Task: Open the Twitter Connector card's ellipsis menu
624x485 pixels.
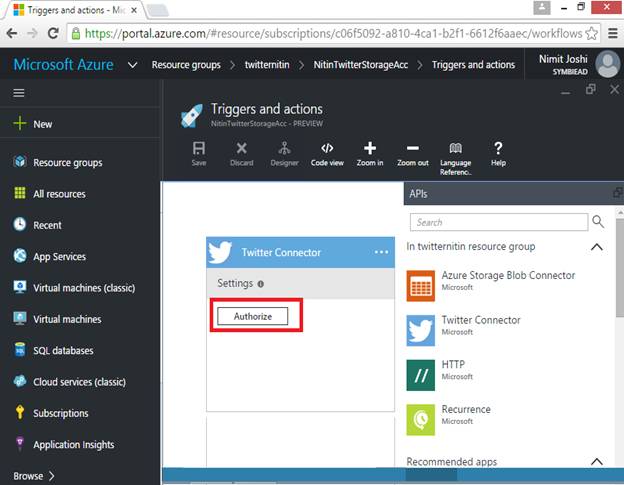Action: click(381, 252)
